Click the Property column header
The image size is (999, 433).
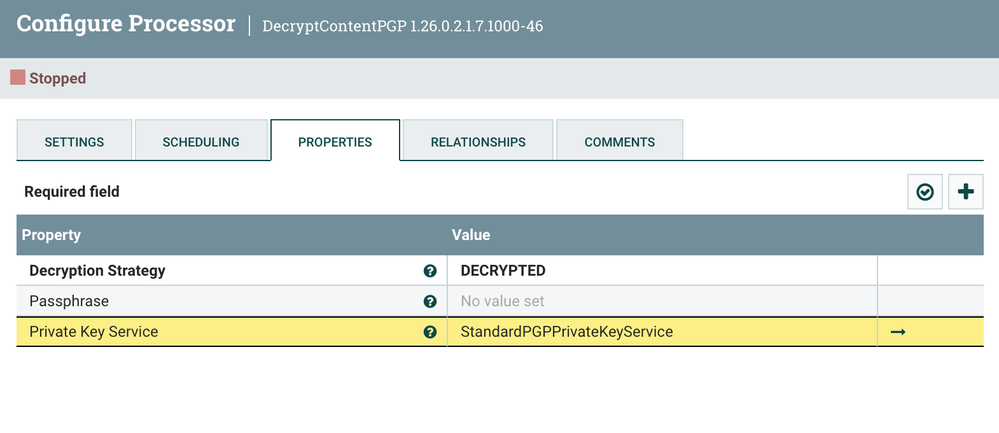click(x=232, y=235)
